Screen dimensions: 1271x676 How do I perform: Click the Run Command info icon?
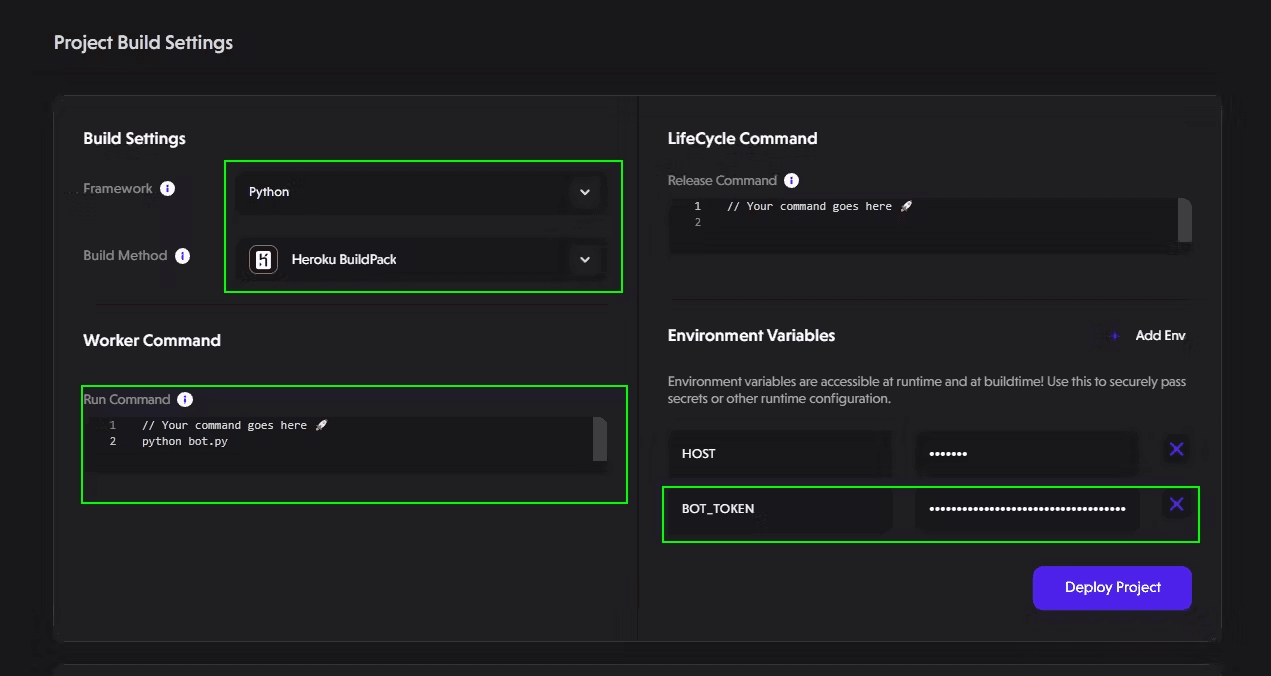pos(185,399)
